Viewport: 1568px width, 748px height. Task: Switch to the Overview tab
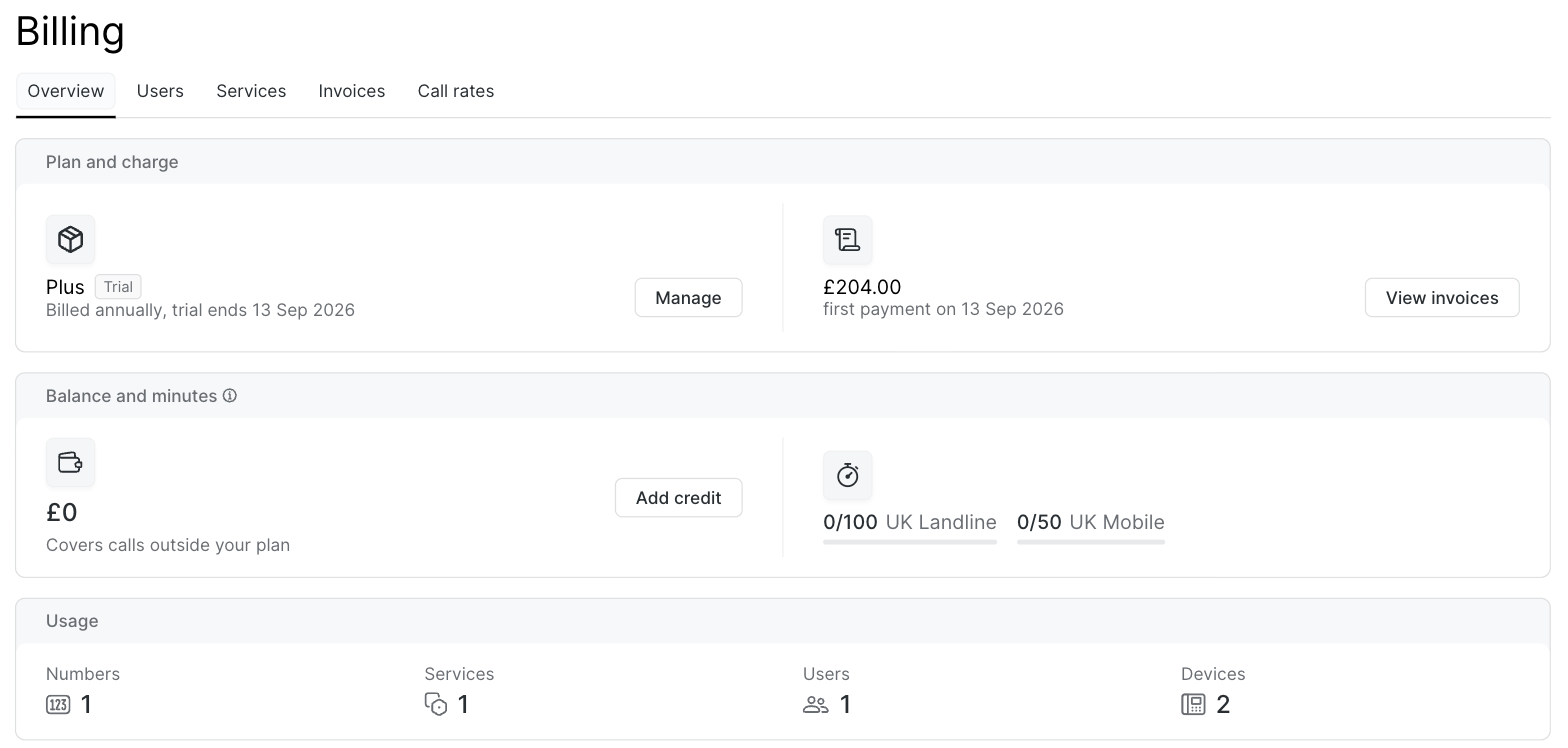[66, 91]
